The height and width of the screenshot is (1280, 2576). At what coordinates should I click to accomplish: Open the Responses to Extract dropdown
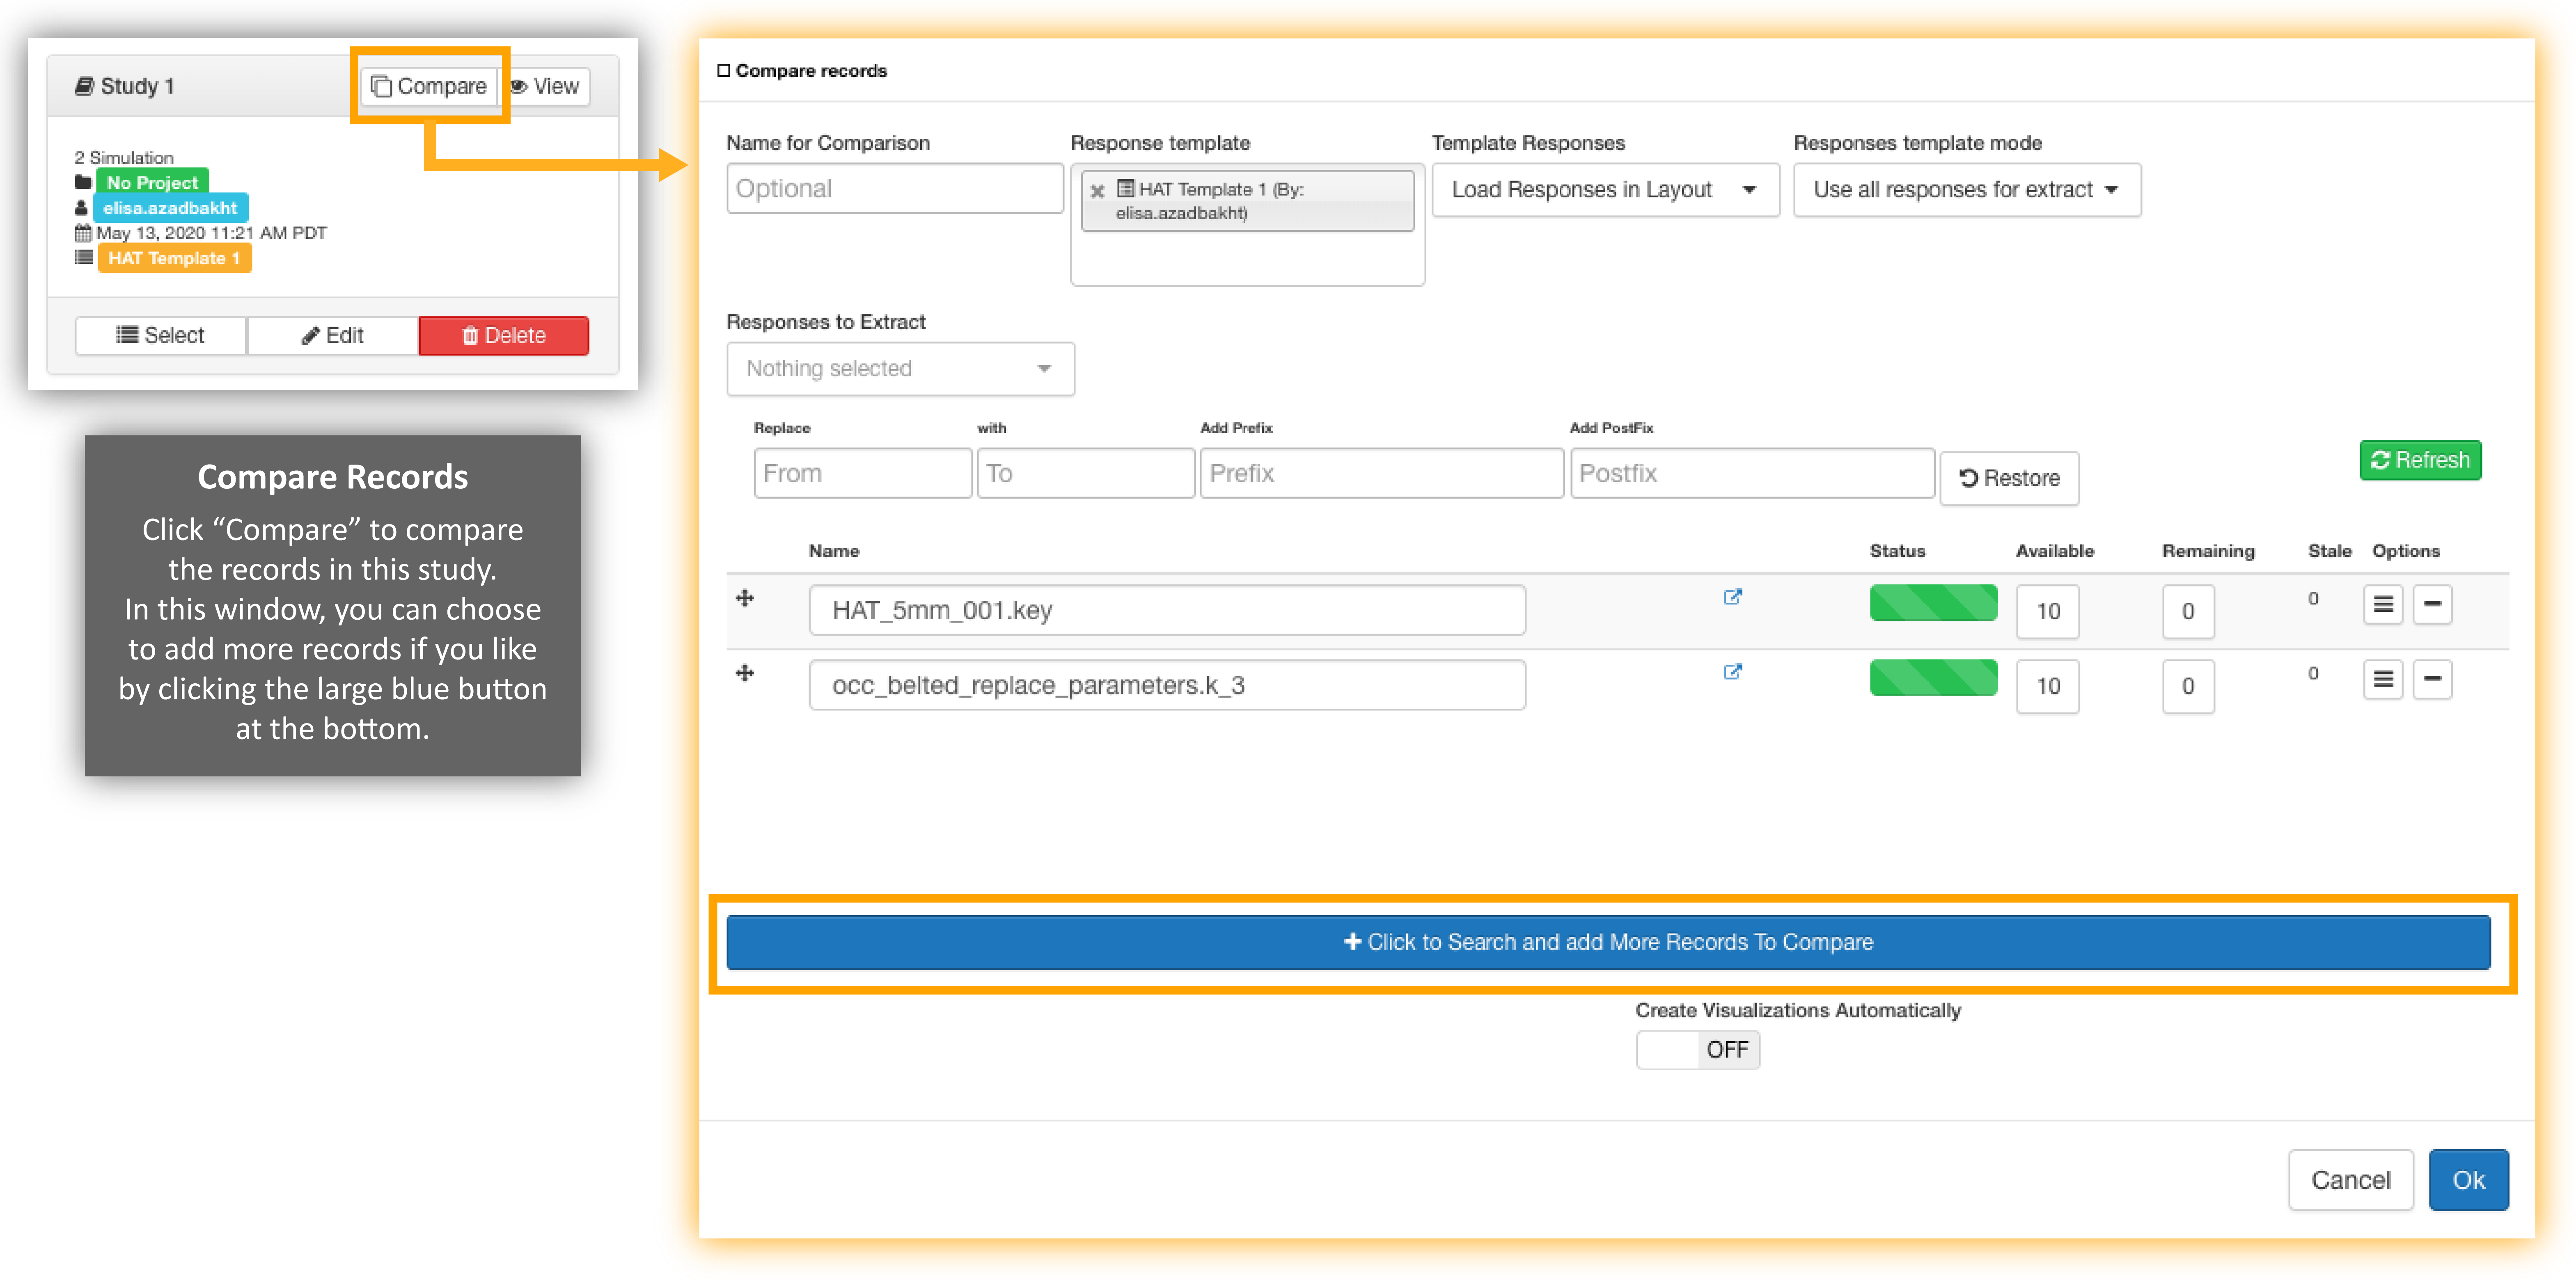click(x=900, y=369)
